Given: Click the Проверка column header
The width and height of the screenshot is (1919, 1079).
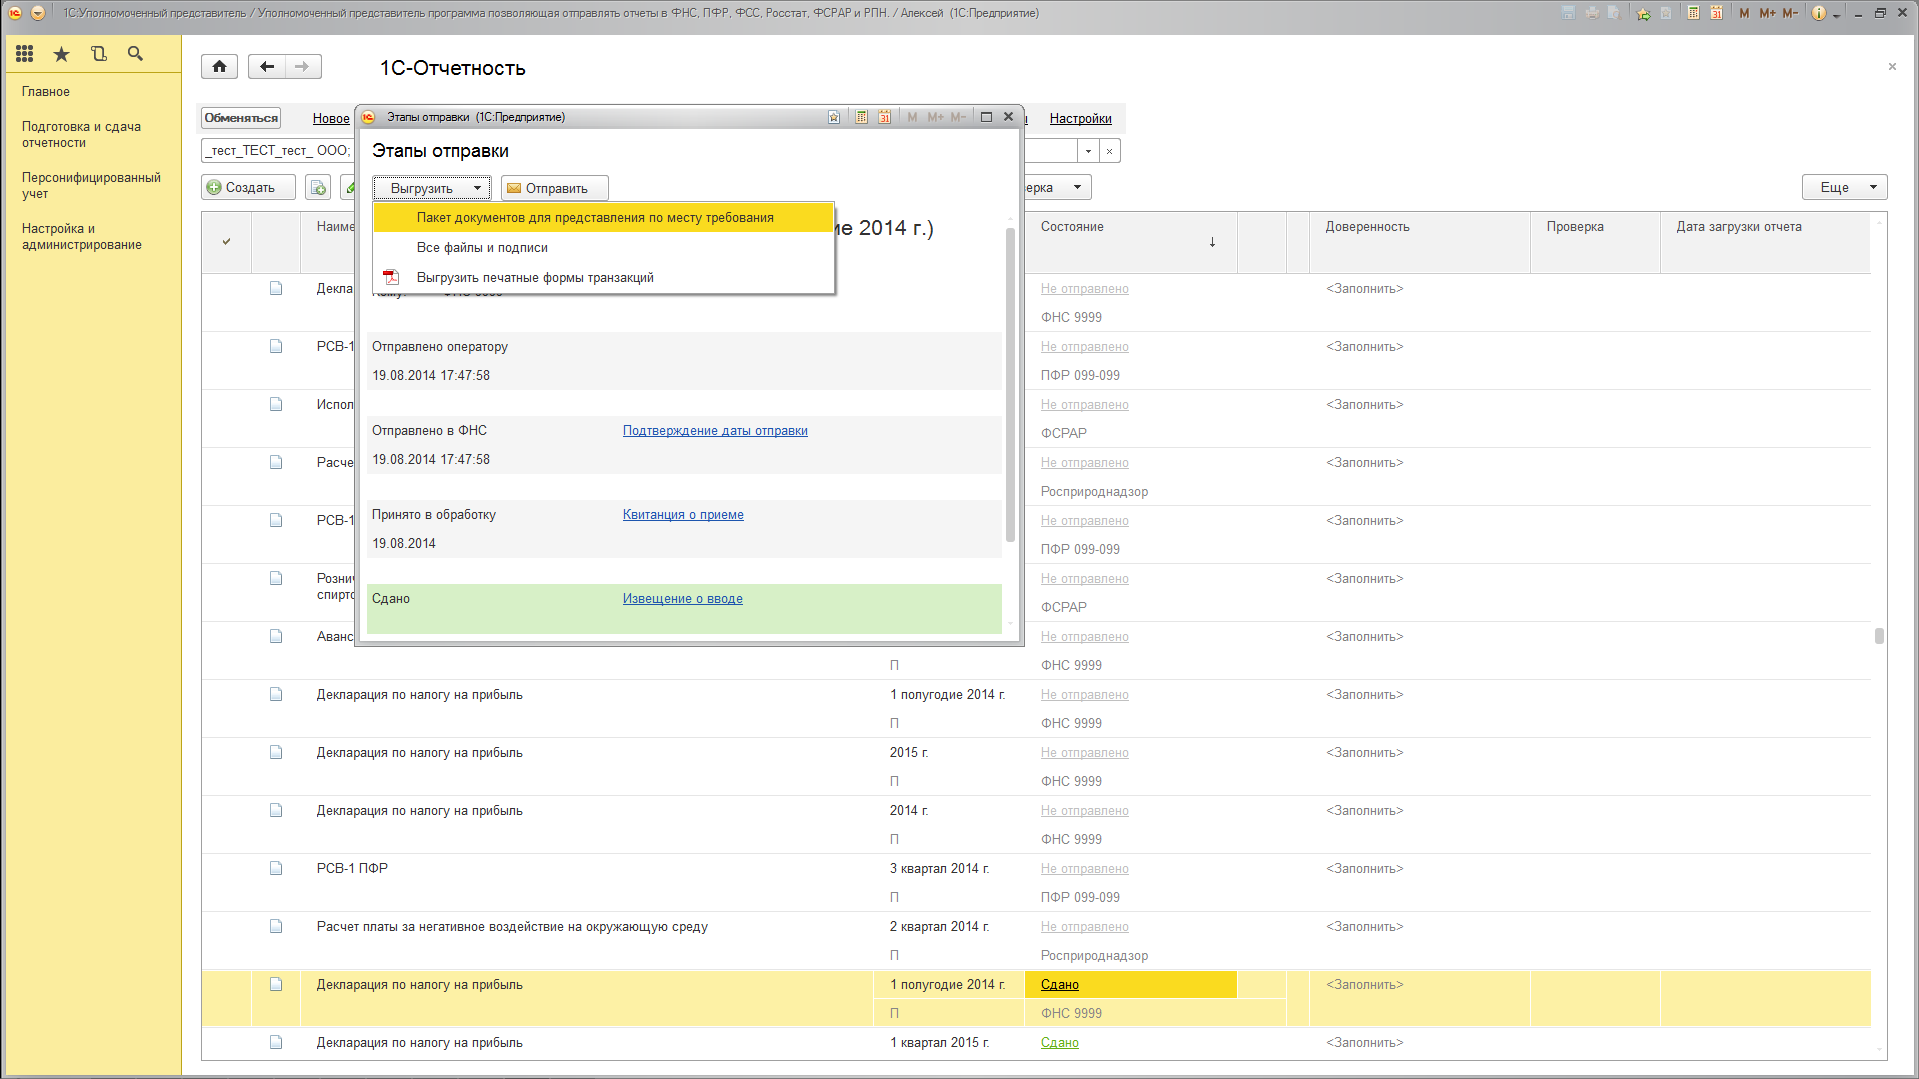Looking at the screenshot, I should point(1595,242).
